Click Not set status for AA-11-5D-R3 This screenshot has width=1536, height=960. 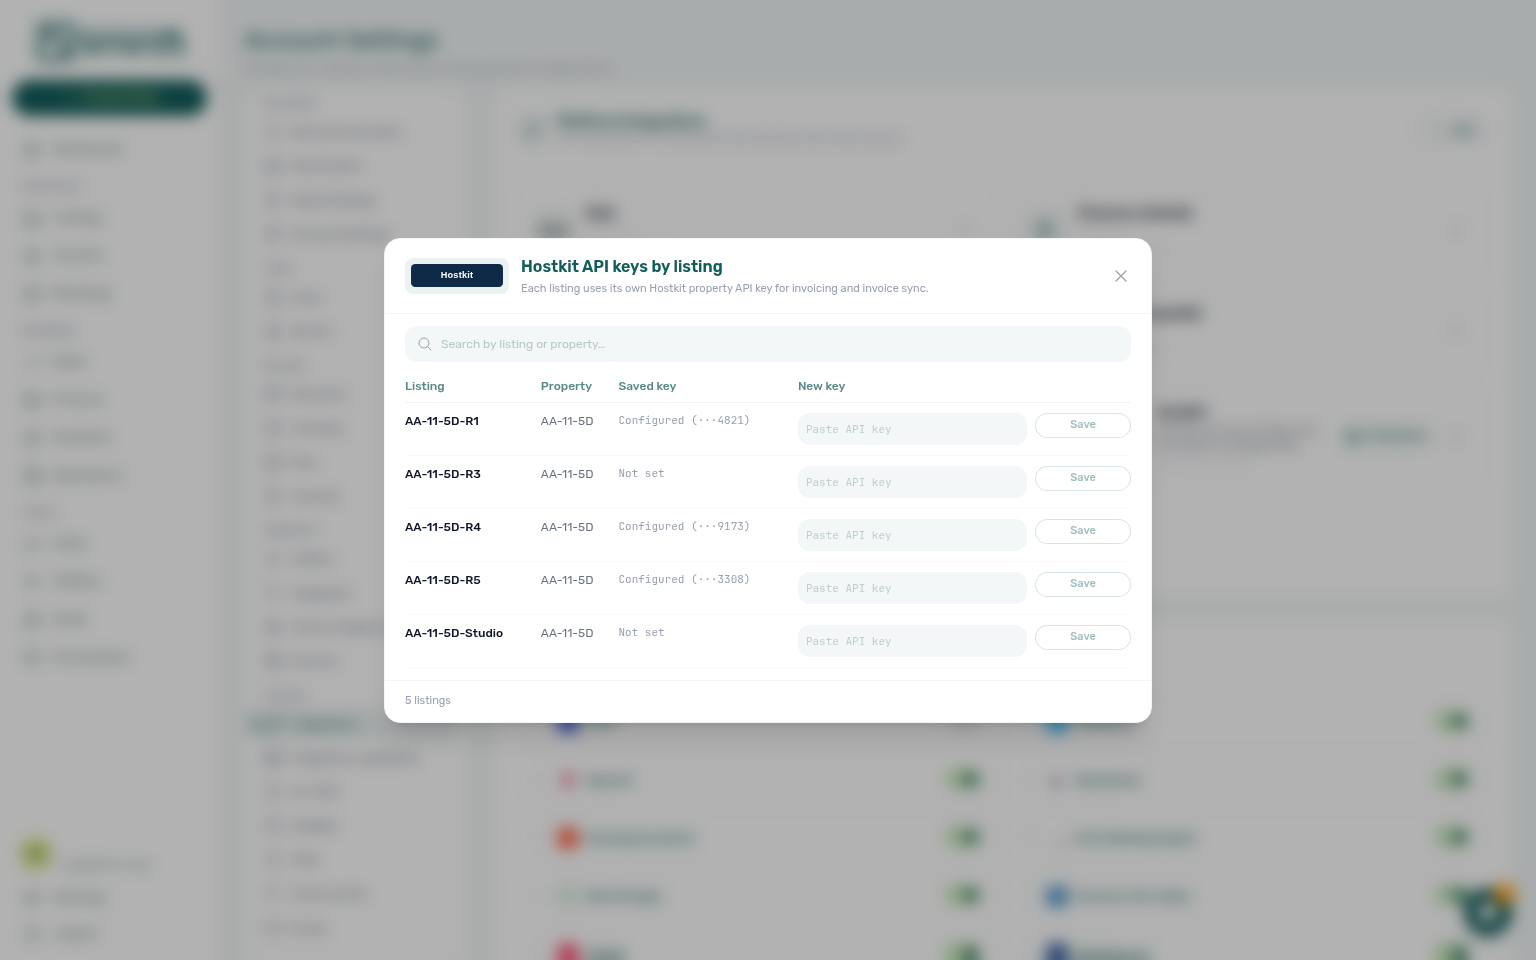click(641, 473)
